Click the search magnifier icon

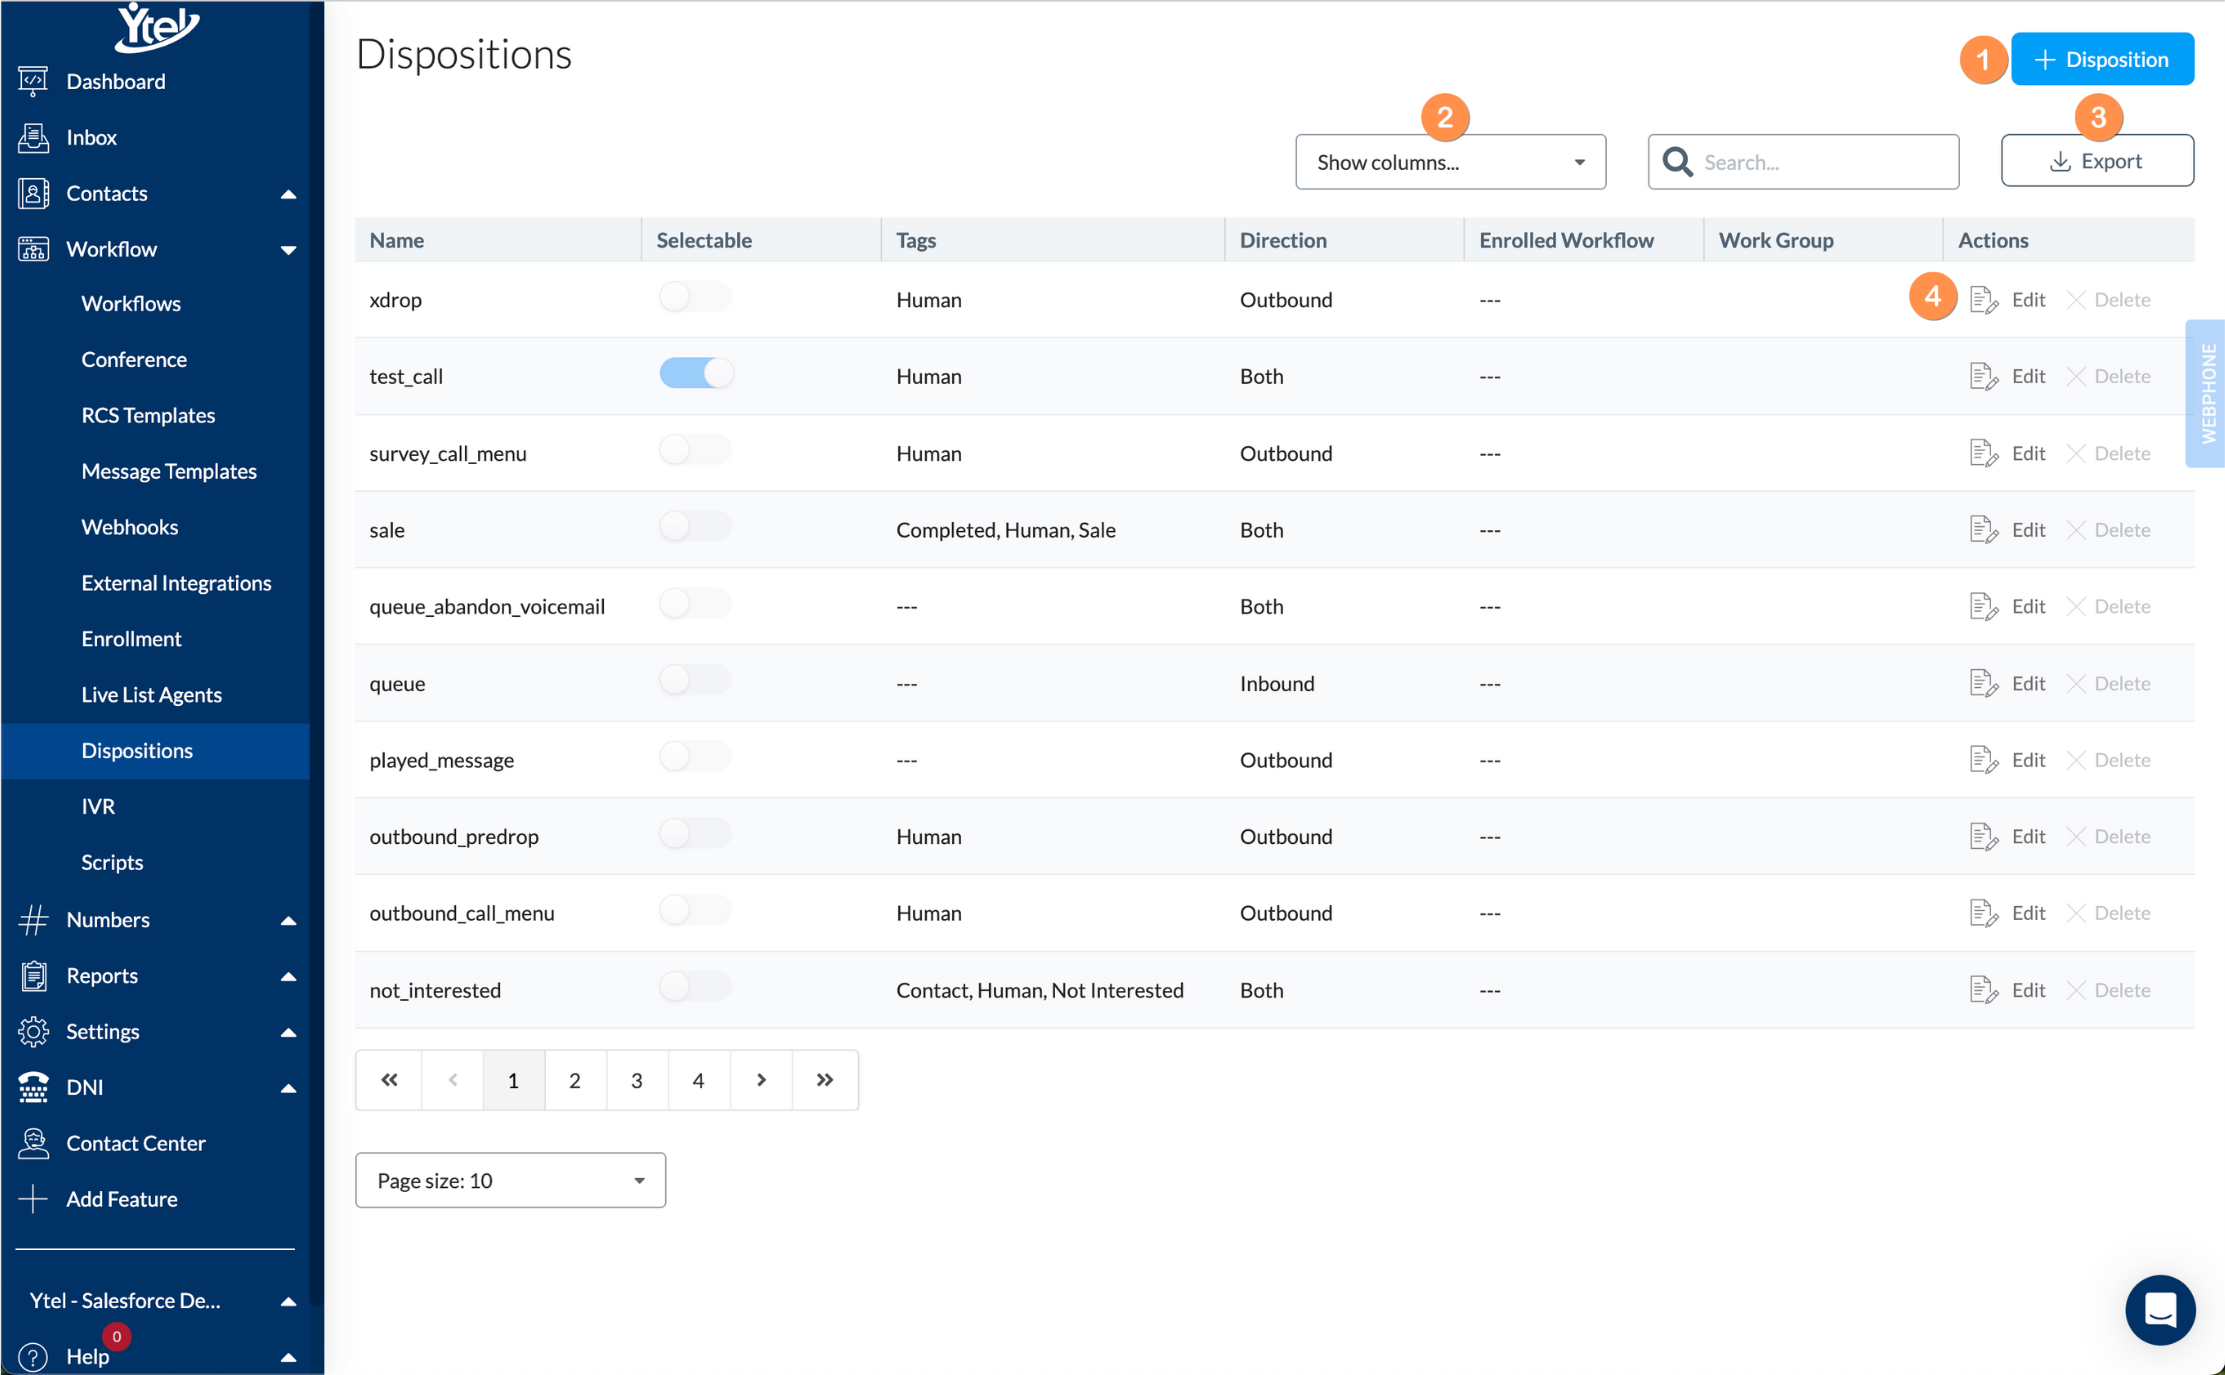(1677, 162)
